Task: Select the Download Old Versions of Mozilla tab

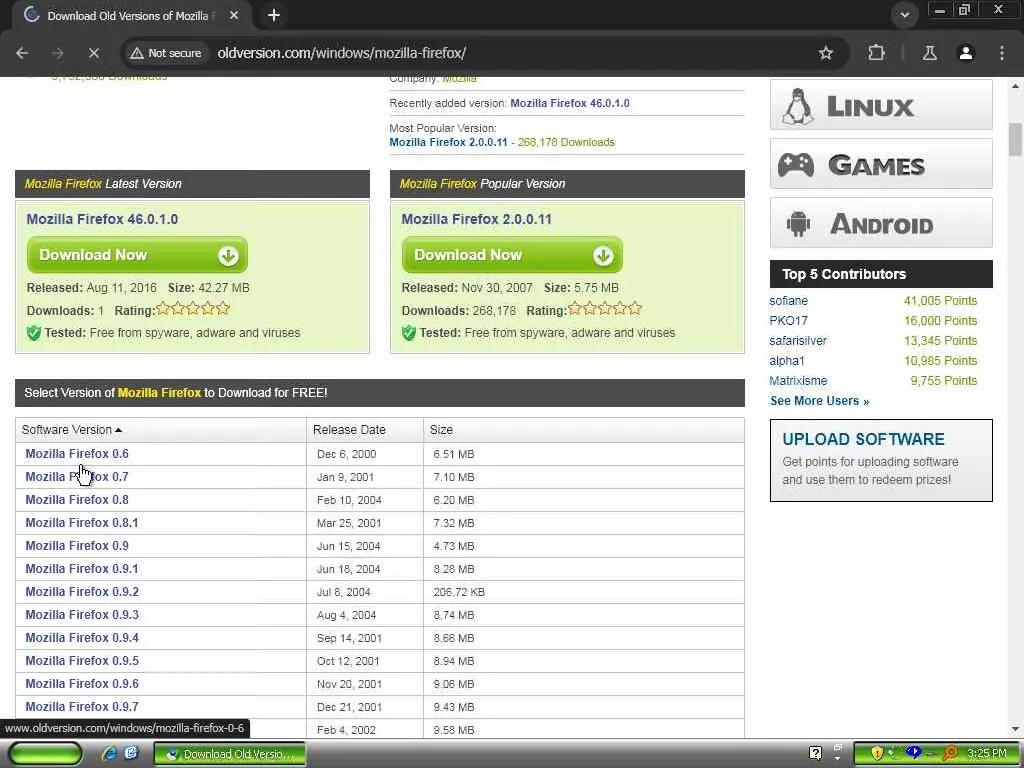Action: tap(128, 16)
